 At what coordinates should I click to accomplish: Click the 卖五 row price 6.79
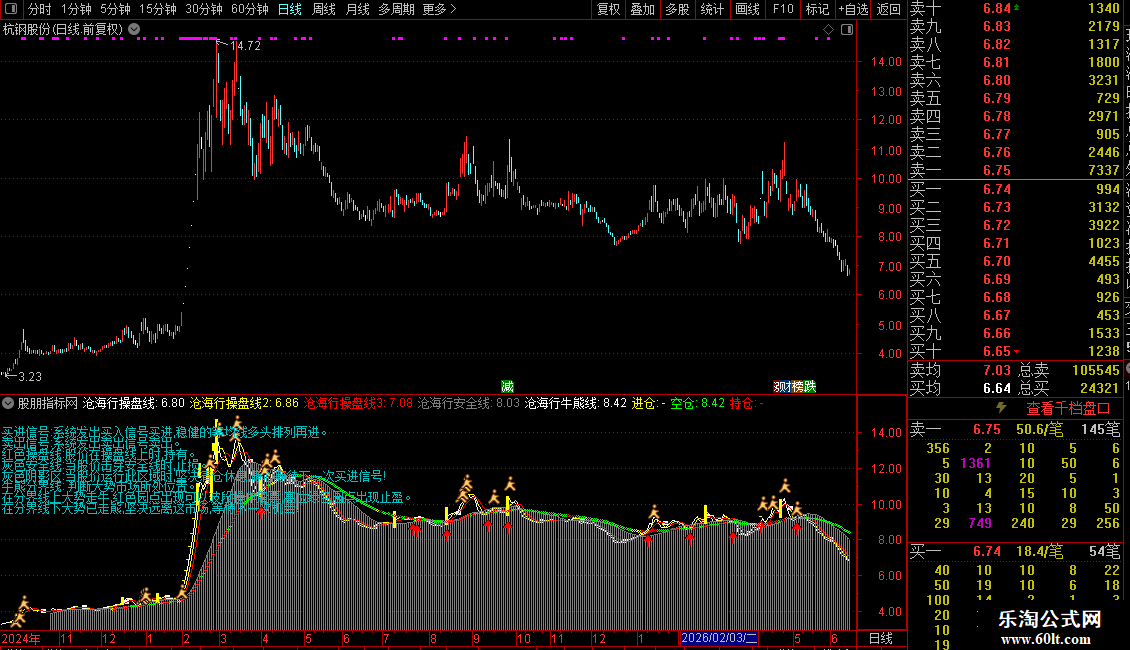tap(997, 99)
